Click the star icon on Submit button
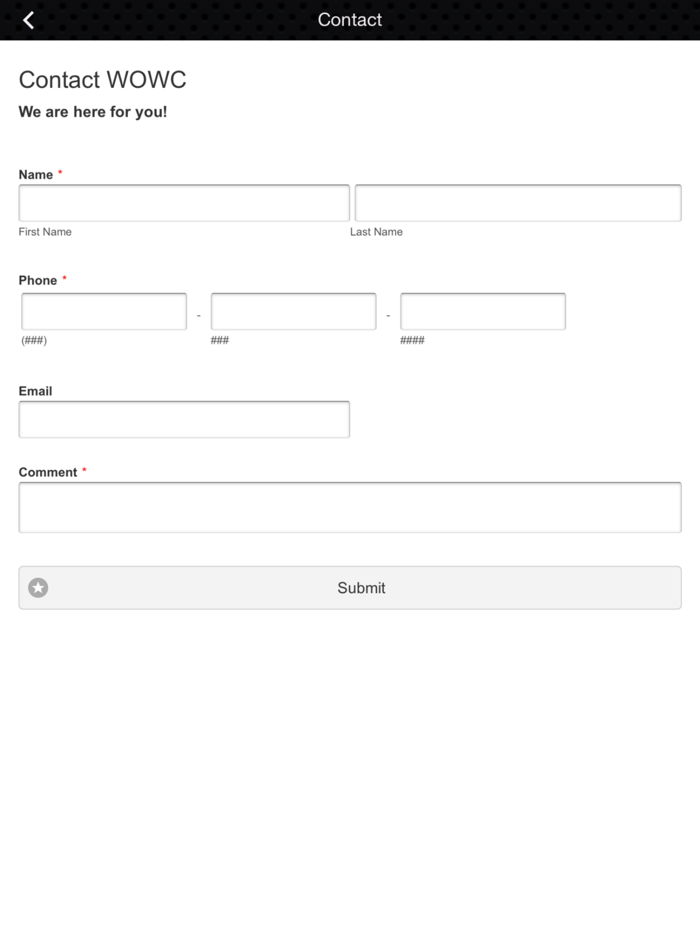700x934 pixels. click(38, 588)
